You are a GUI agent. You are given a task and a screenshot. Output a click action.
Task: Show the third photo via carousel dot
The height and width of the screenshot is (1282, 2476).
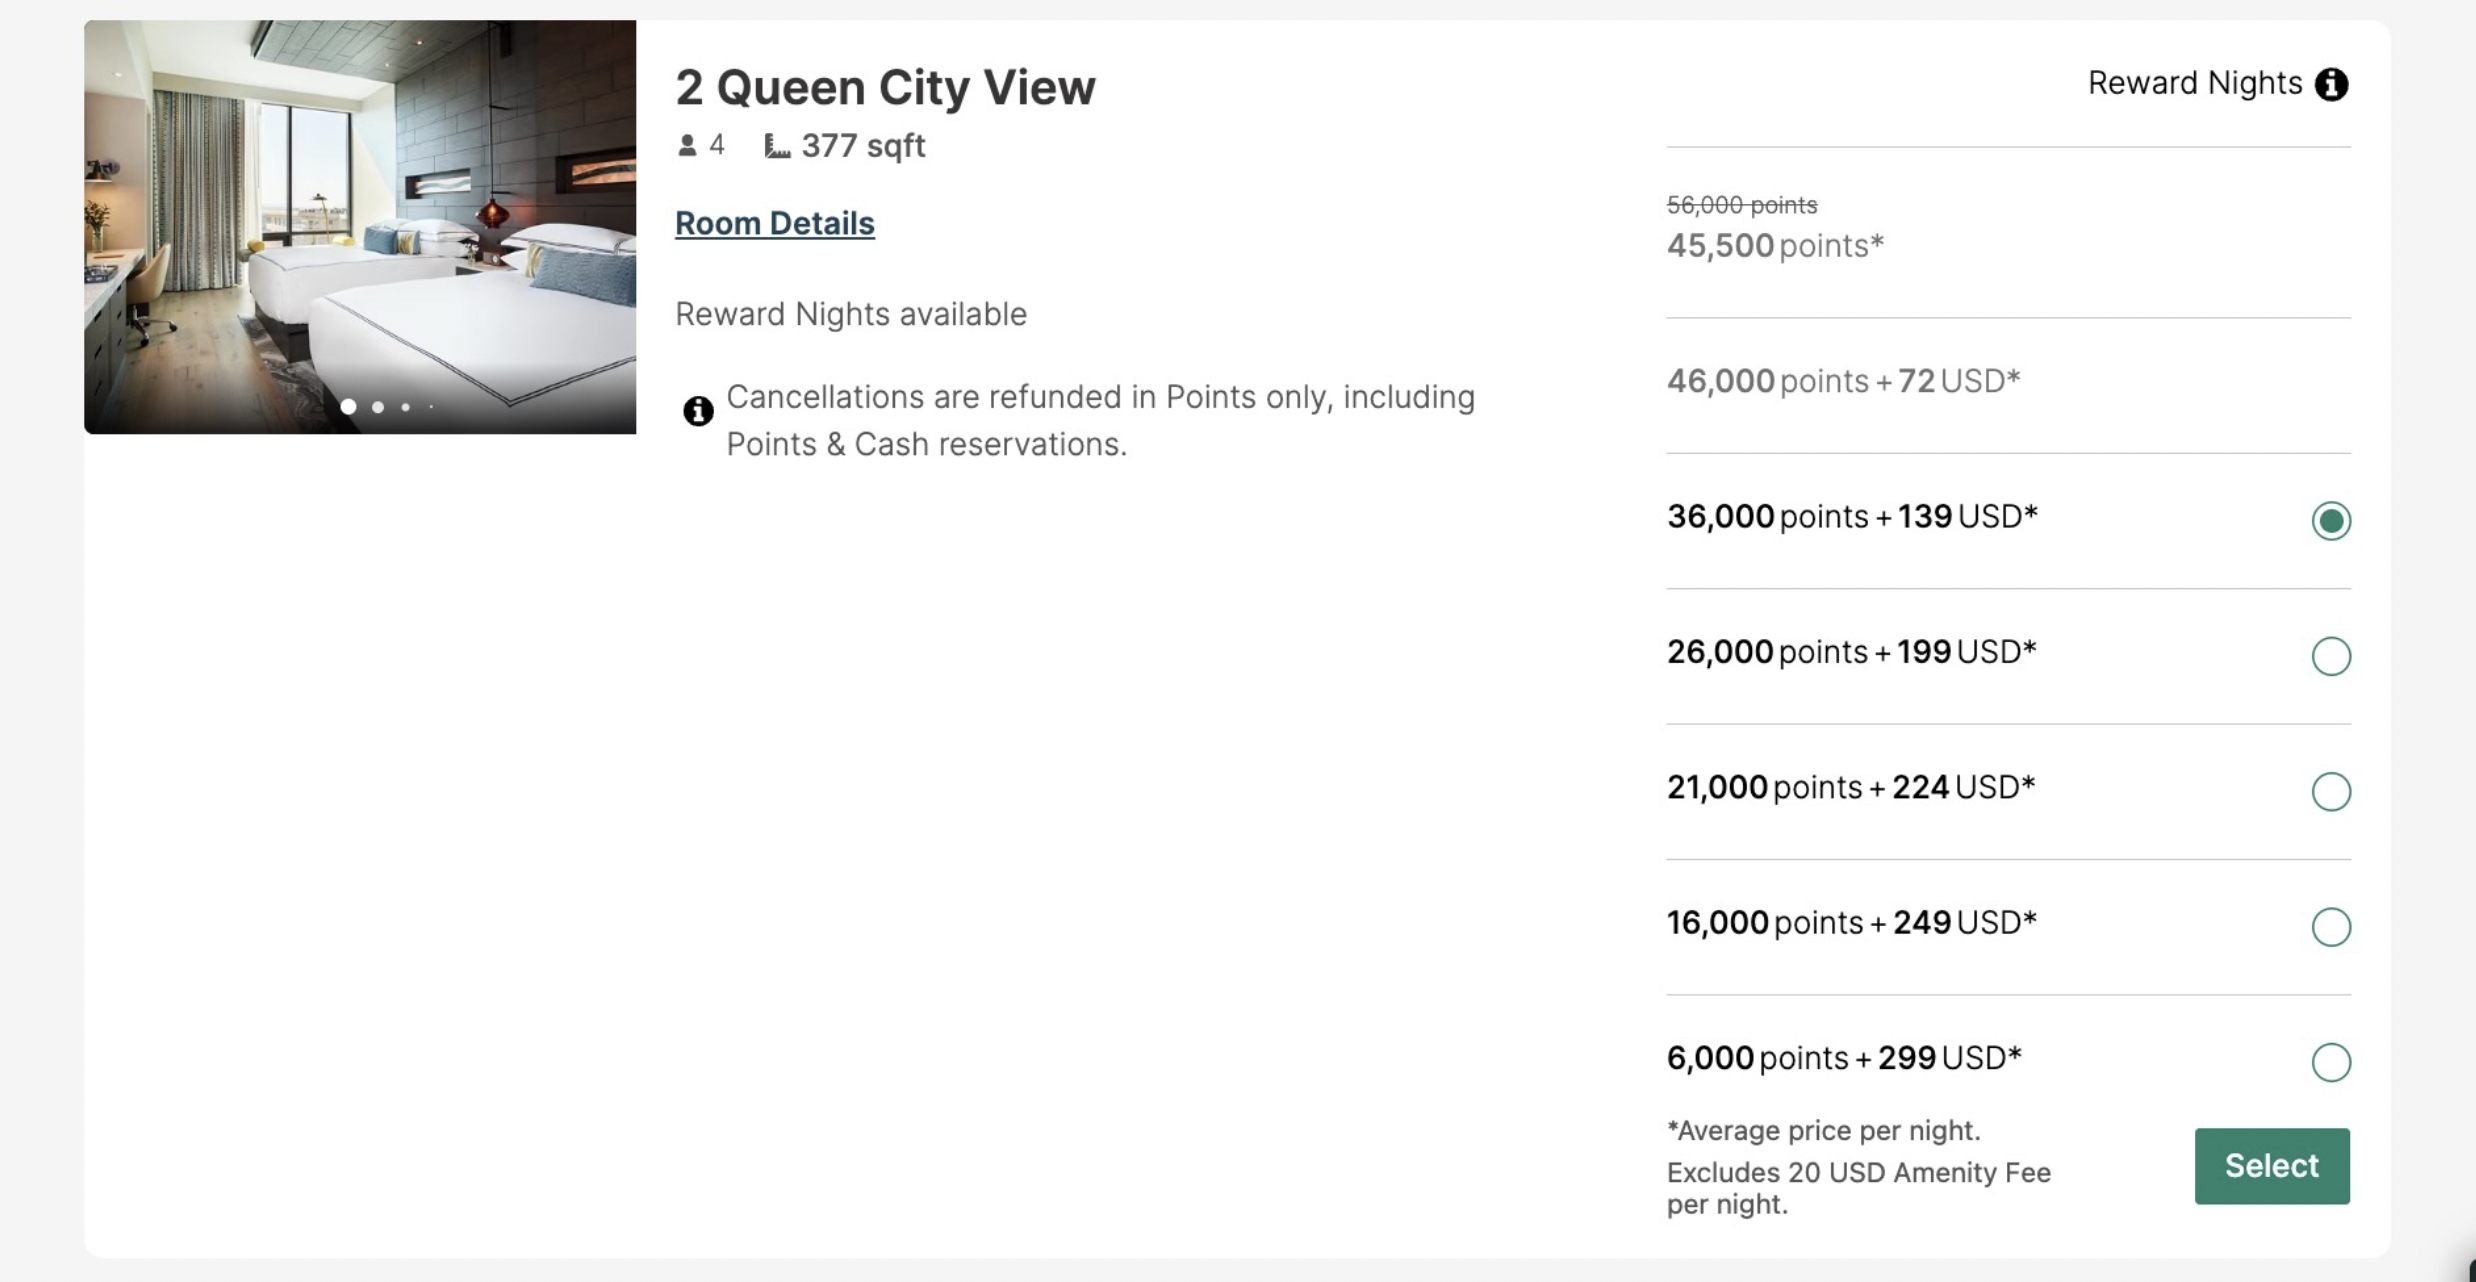click(x=405, y=407)
